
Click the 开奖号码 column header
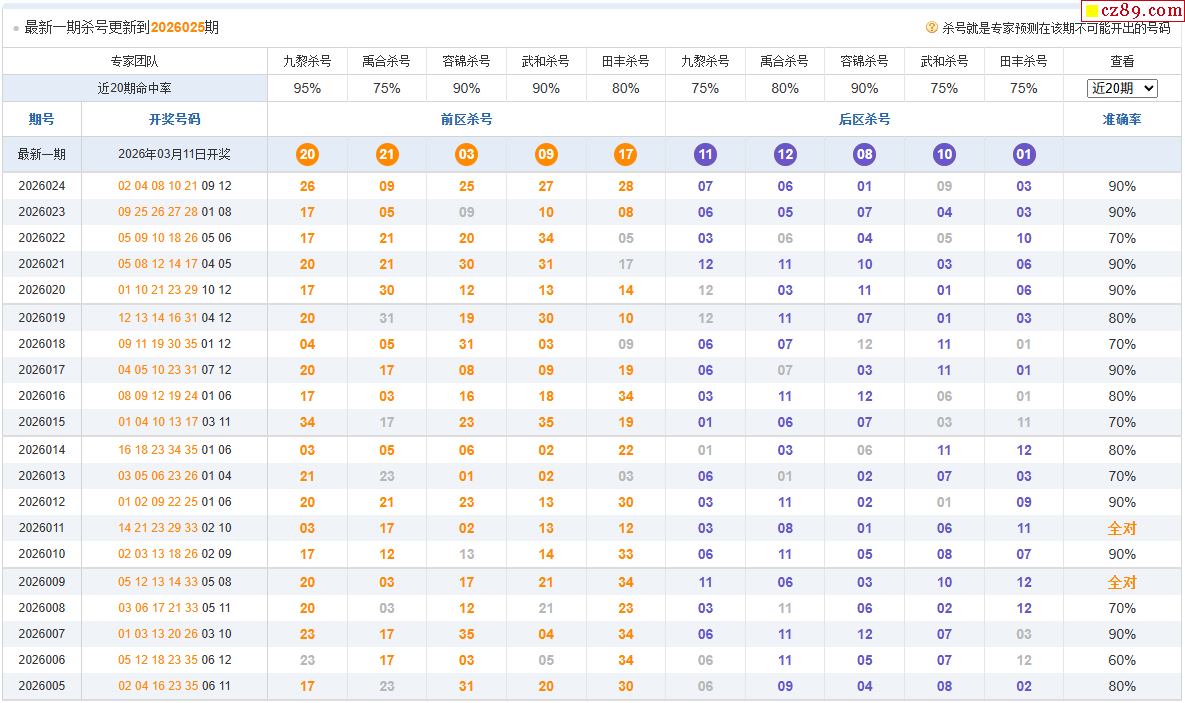[174, 119]
